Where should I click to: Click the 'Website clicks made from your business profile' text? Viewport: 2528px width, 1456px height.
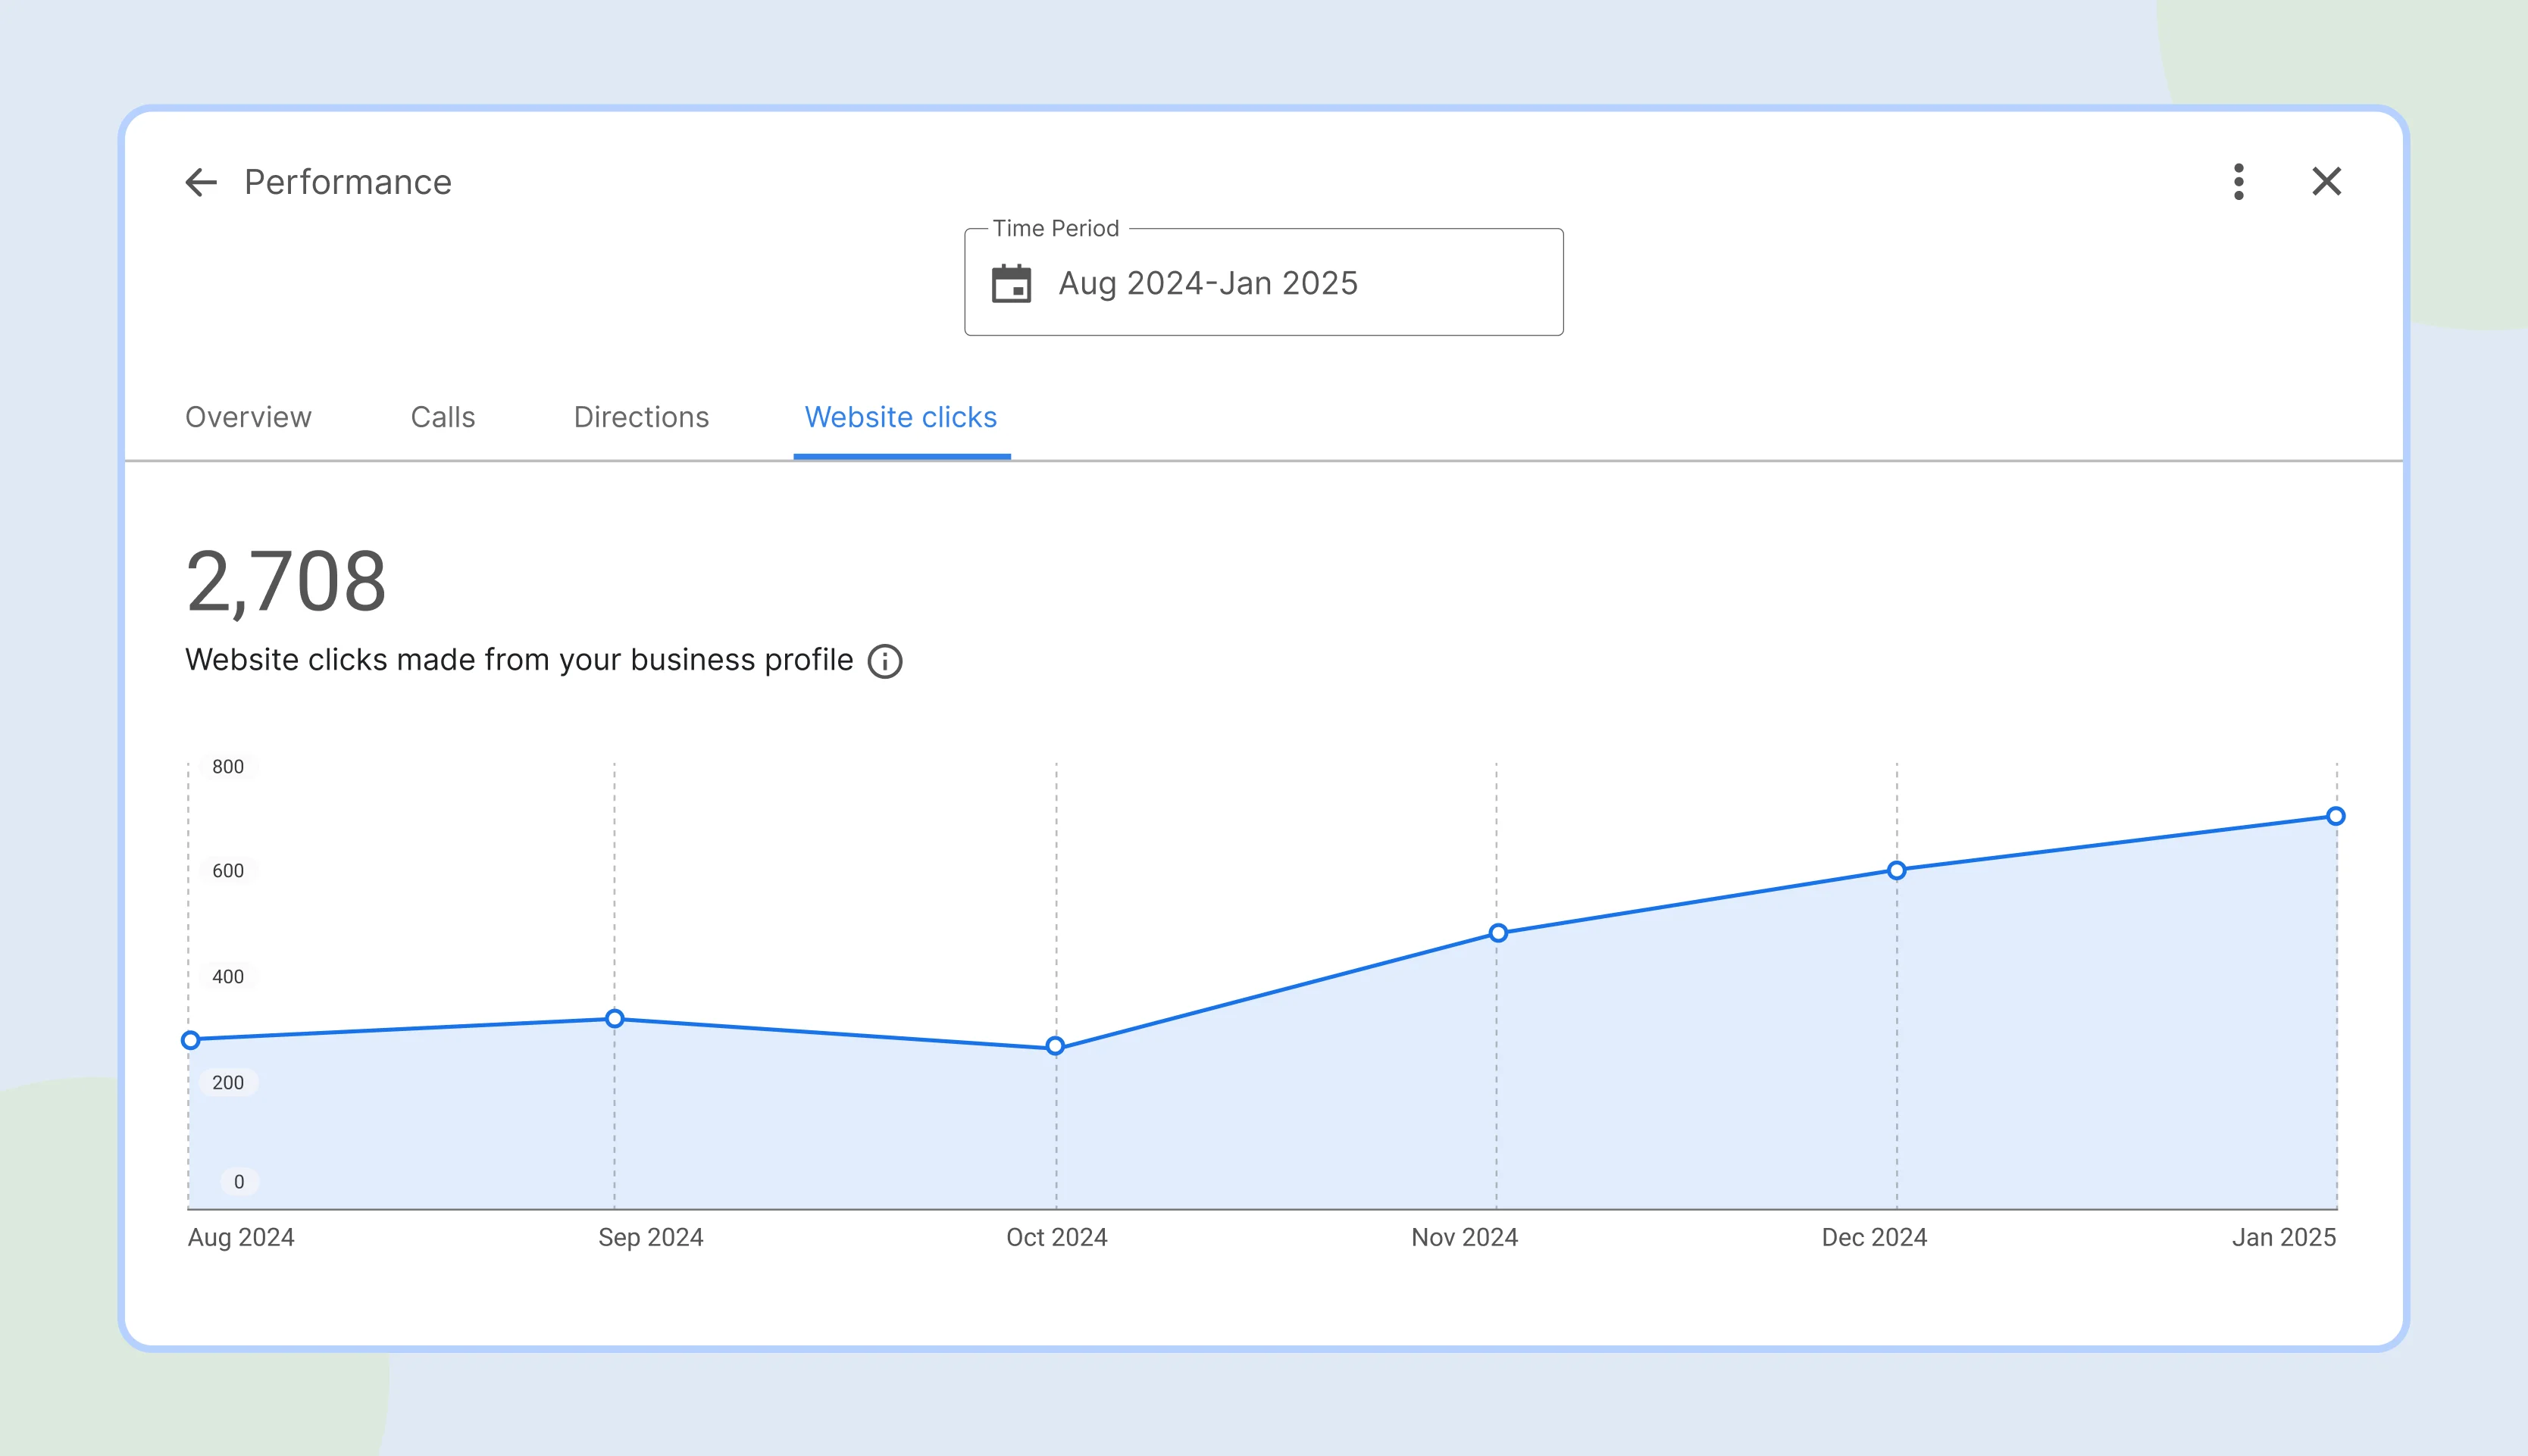[519, 660]
